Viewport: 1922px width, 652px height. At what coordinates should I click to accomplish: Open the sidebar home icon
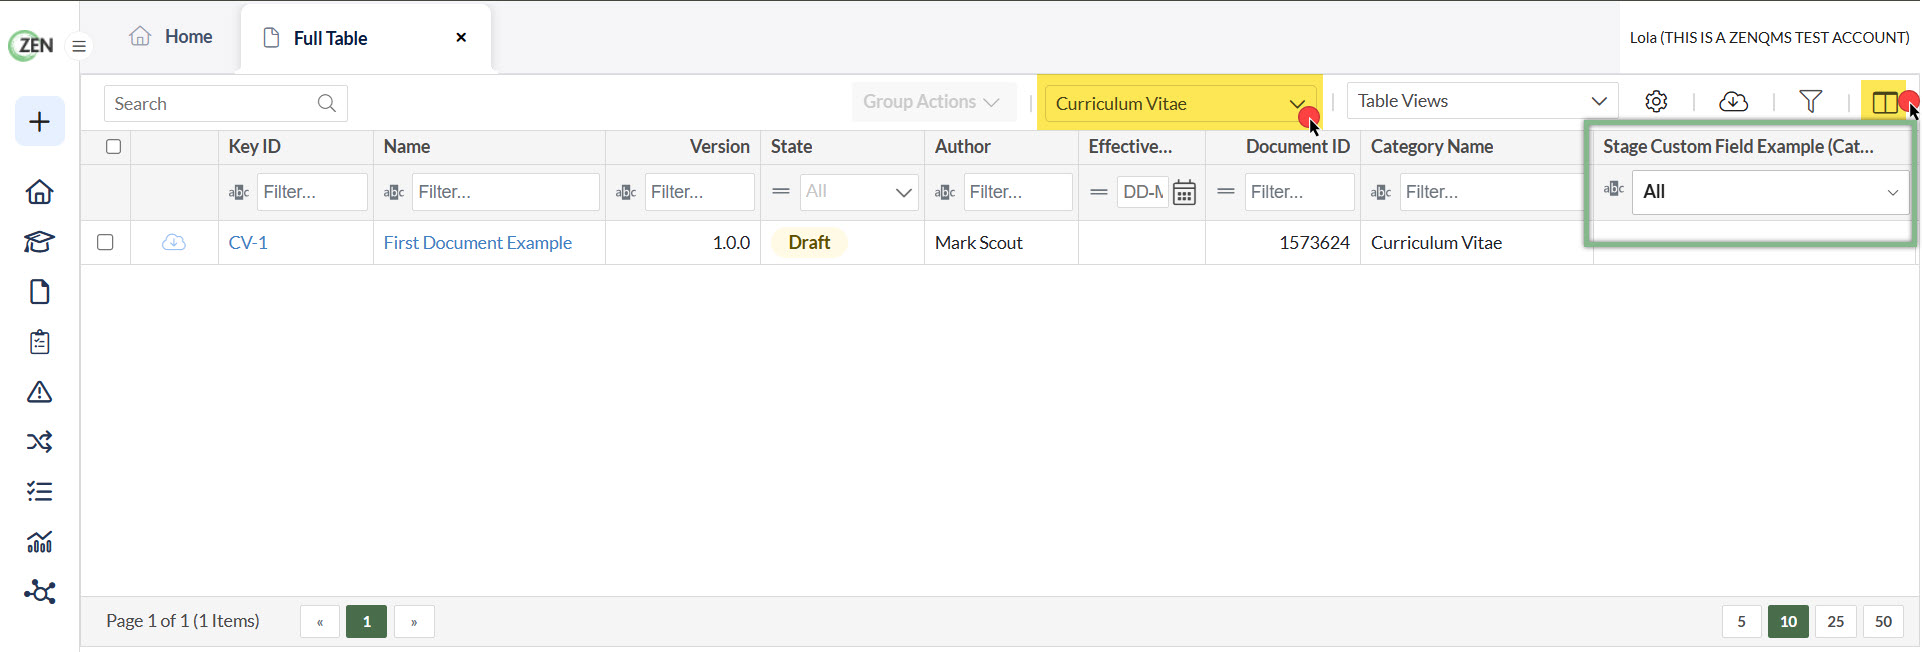[x=40, y=192]
